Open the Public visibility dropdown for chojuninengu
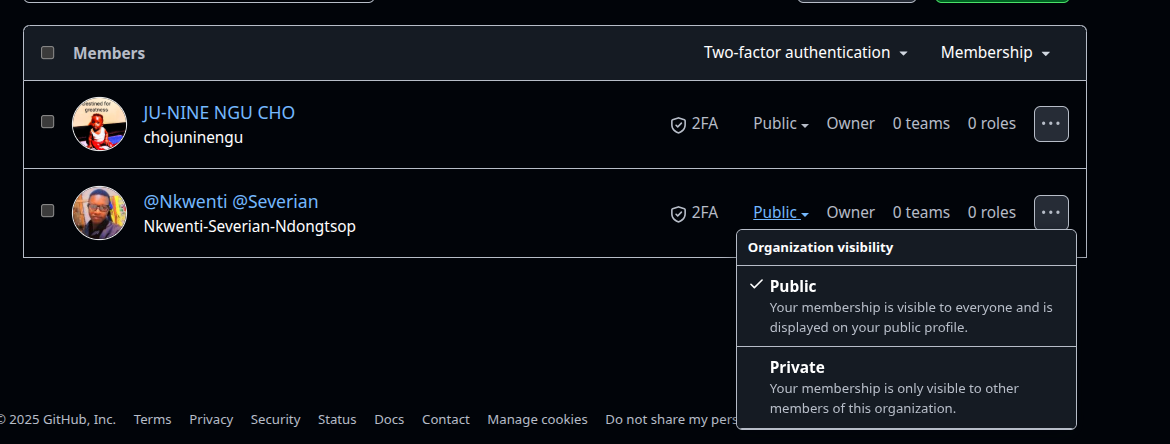 pyautogui.click(x=780, y=123)
